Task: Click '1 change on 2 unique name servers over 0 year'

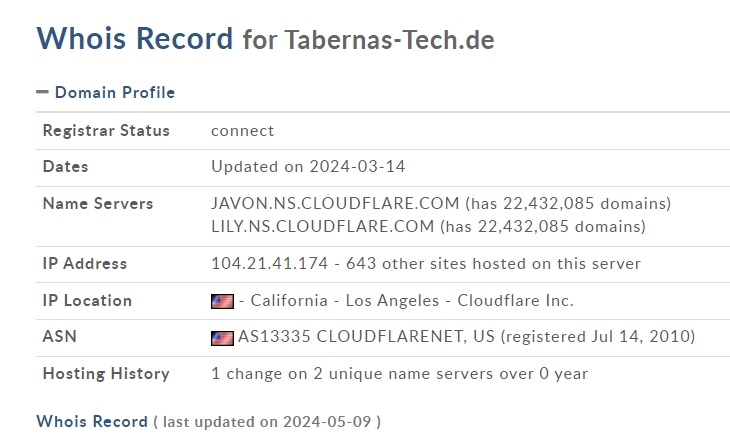Action: pos(399,373)
